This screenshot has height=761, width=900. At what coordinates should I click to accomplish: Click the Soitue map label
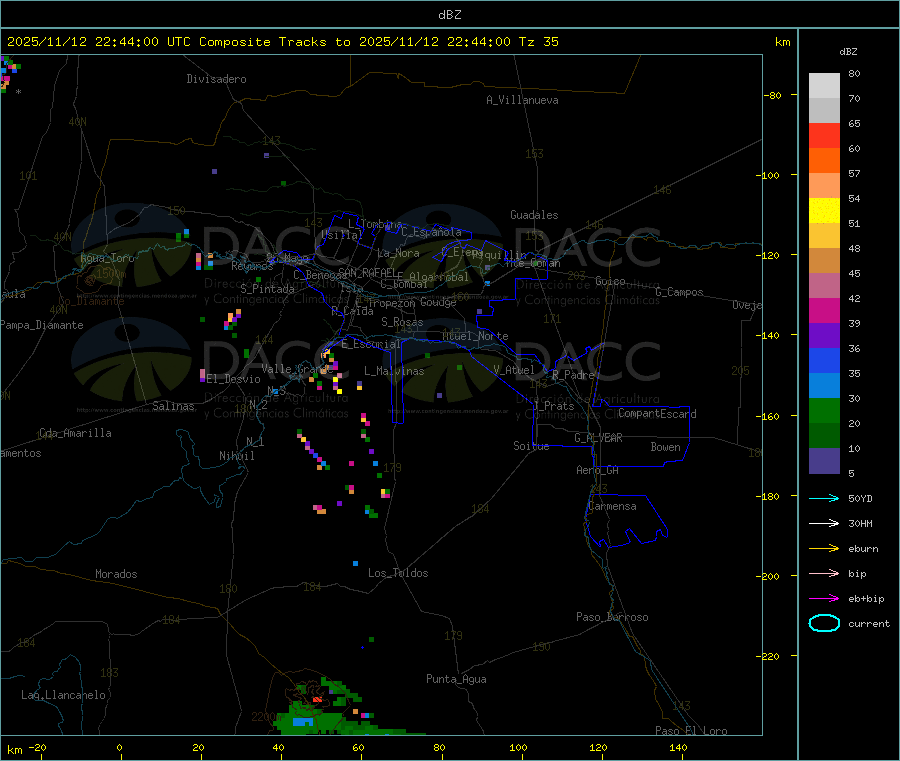pos(531,446)
